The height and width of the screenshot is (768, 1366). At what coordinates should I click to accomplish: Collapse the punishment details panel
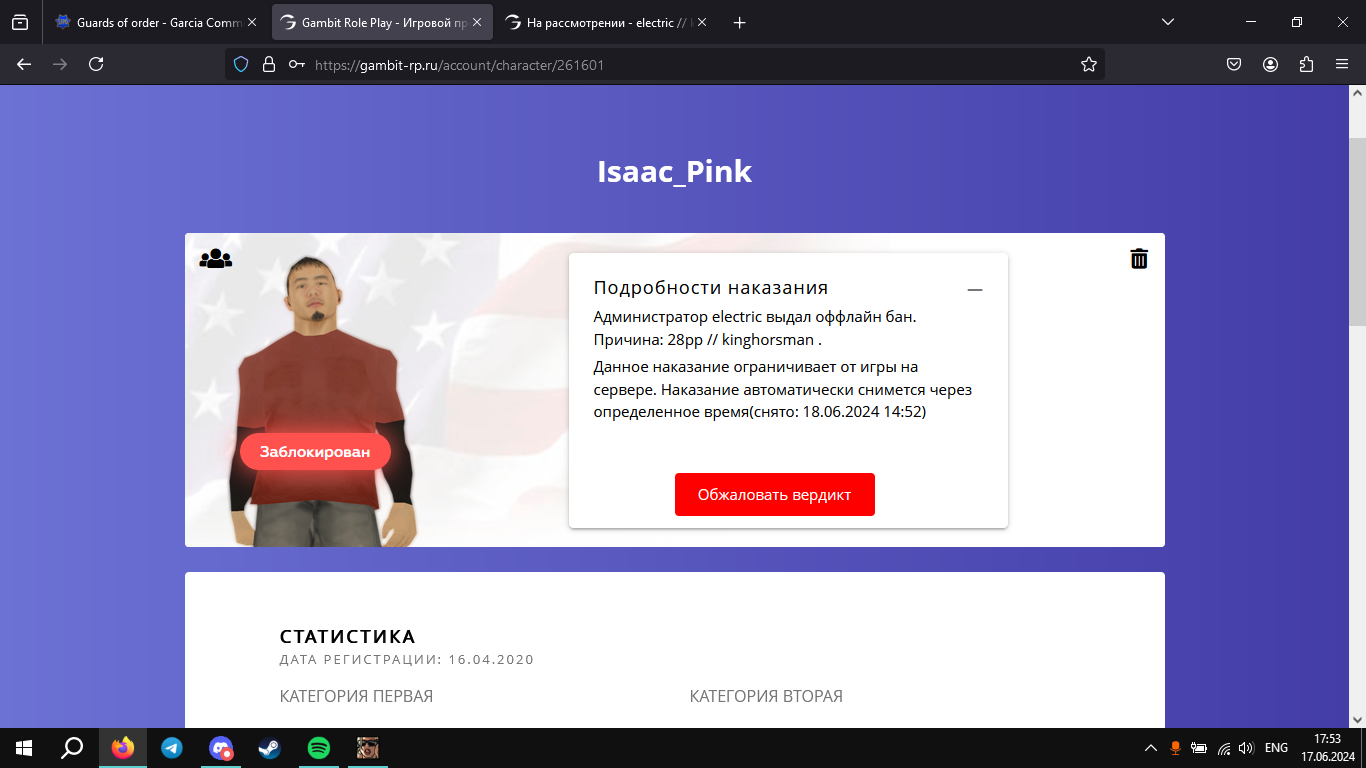pos(975,289)
